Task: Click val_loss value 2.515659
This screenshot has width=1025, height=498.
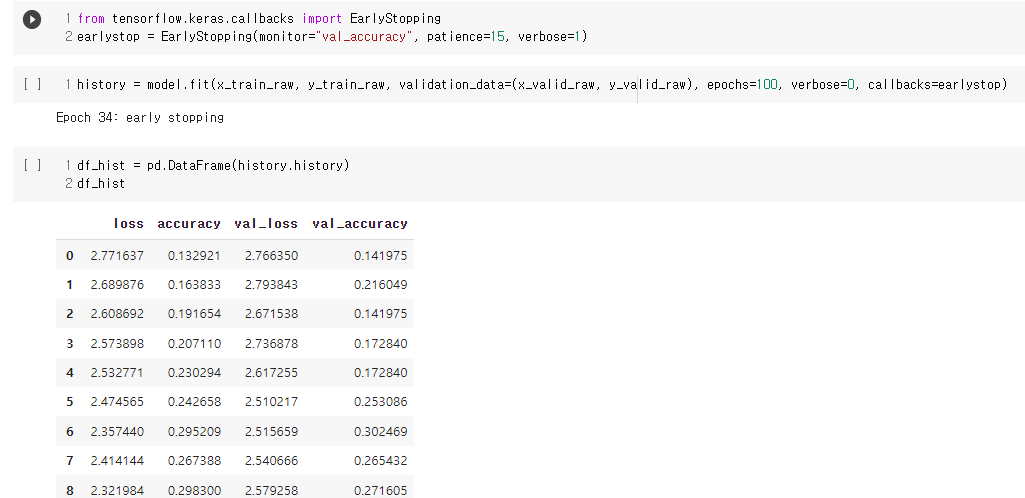Action: pyautogui.click(x=271, y=431)
